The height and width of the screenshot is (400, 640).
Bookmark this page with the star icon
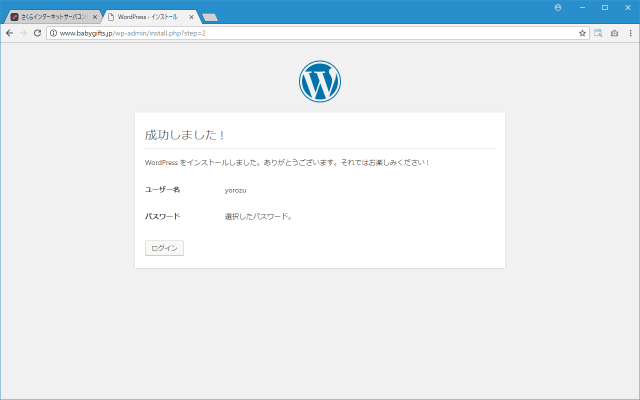click(x=582, y=33)
